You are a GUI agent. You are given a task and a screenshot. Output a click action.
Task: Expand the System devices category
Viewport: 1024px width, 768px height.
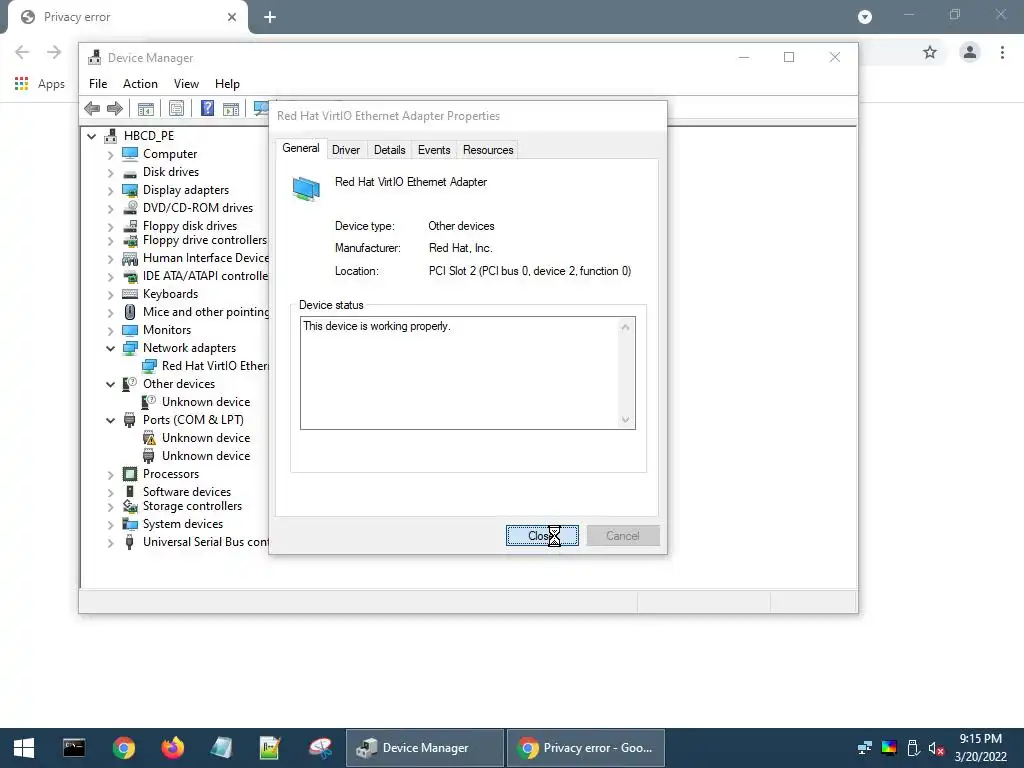[x=110, y=525]
